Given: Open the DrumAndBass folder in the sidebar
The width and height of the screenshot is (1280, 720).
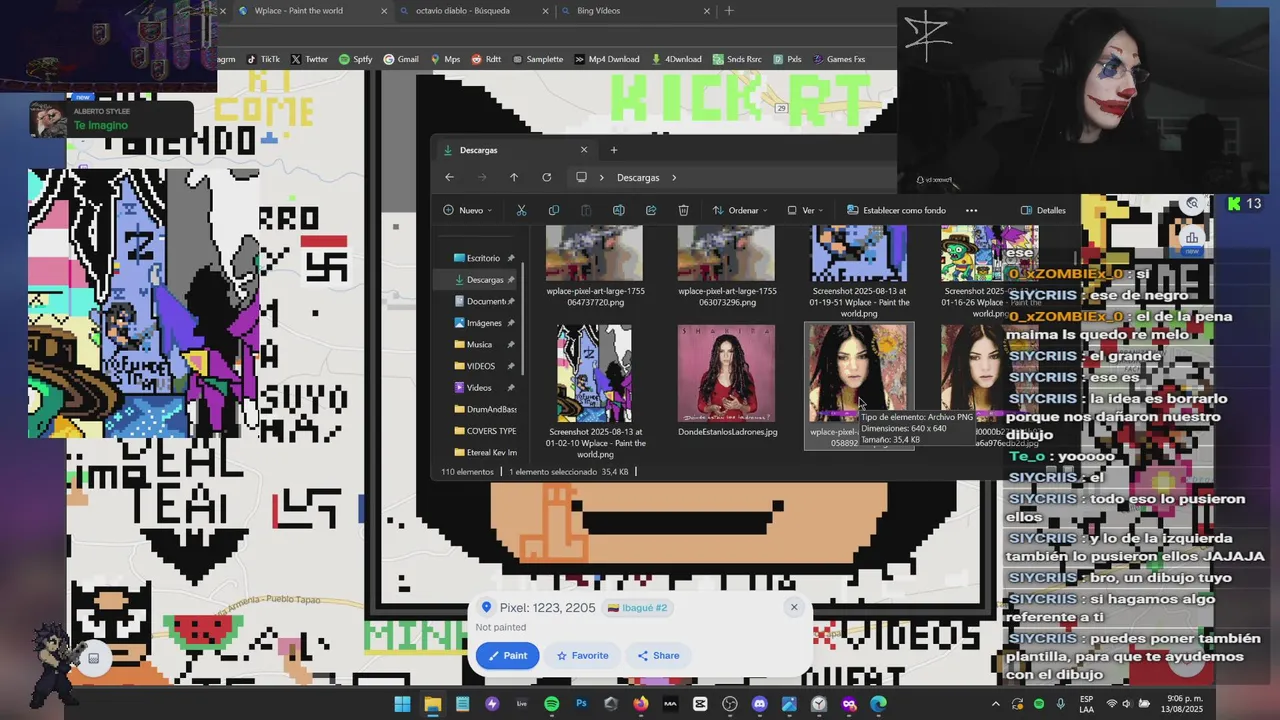Looking at the screenshot, I should coord(485,409).
